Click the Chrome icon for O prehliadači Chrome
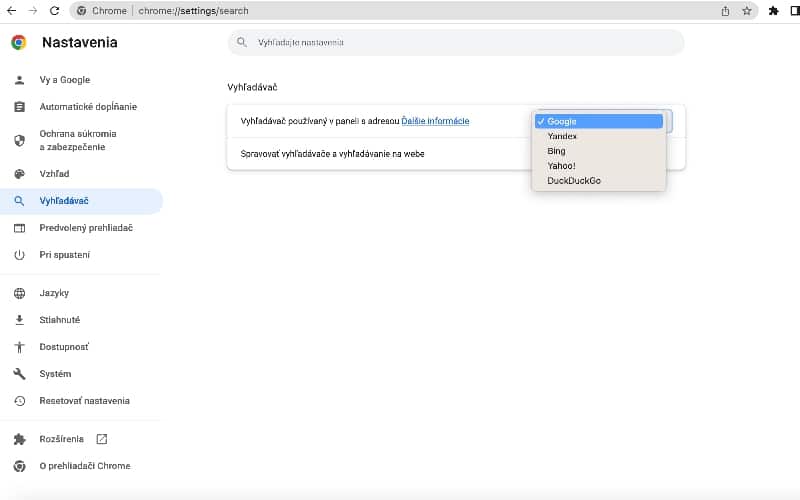 [19, 466]
